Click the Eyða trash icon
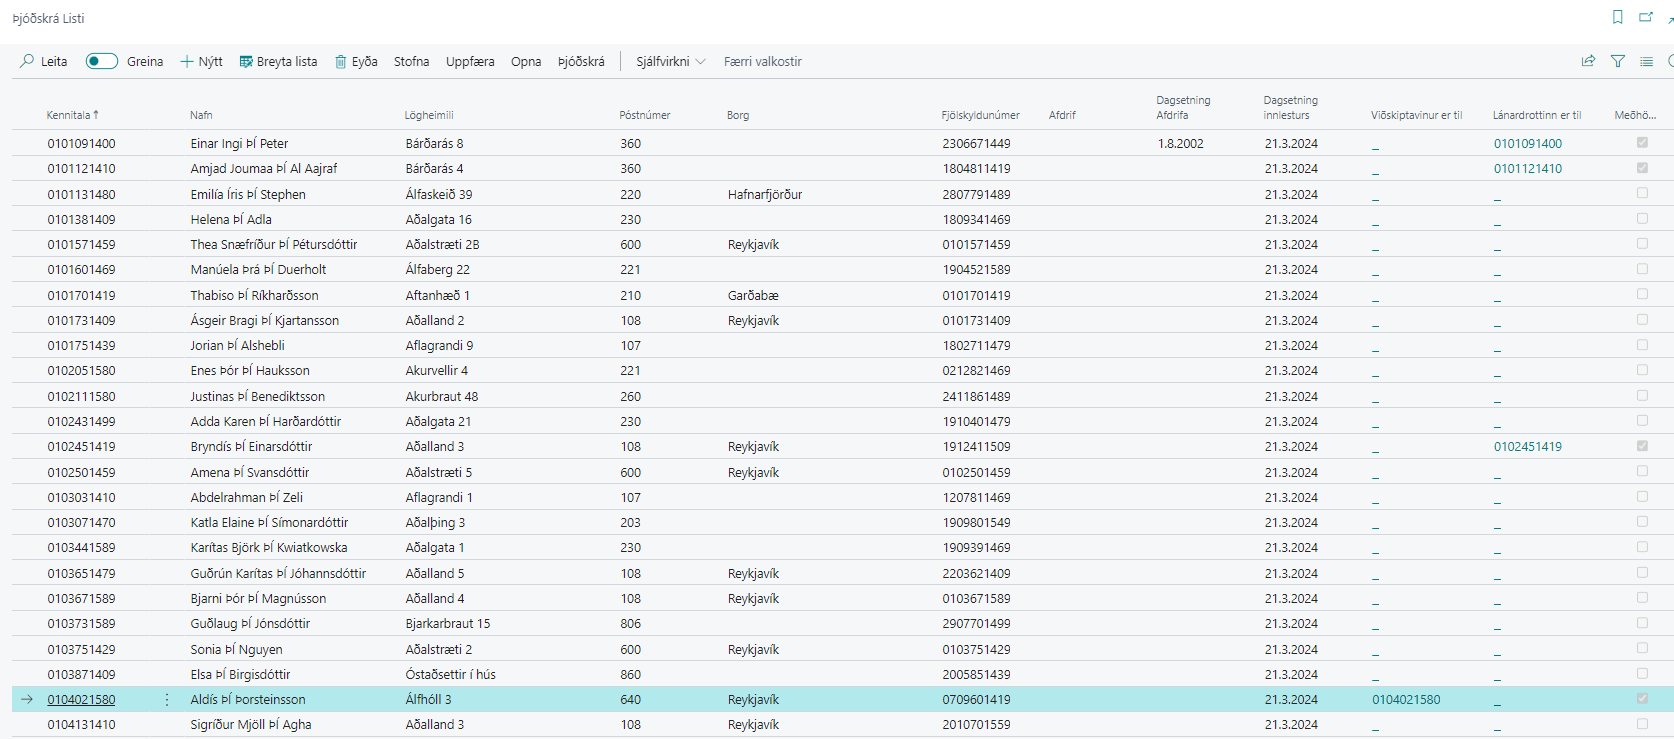 [x=341, y=61]
